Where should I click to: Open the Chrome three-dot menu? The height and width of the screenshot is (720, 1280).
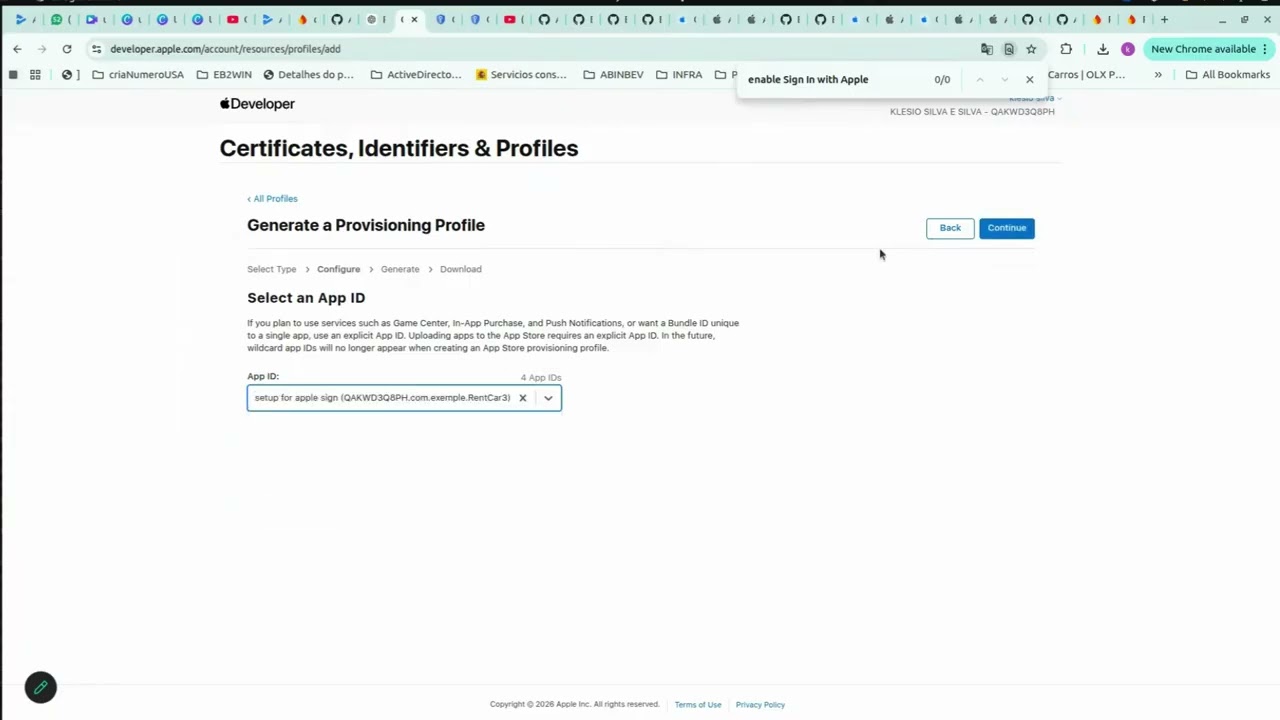pos(1266,49)
